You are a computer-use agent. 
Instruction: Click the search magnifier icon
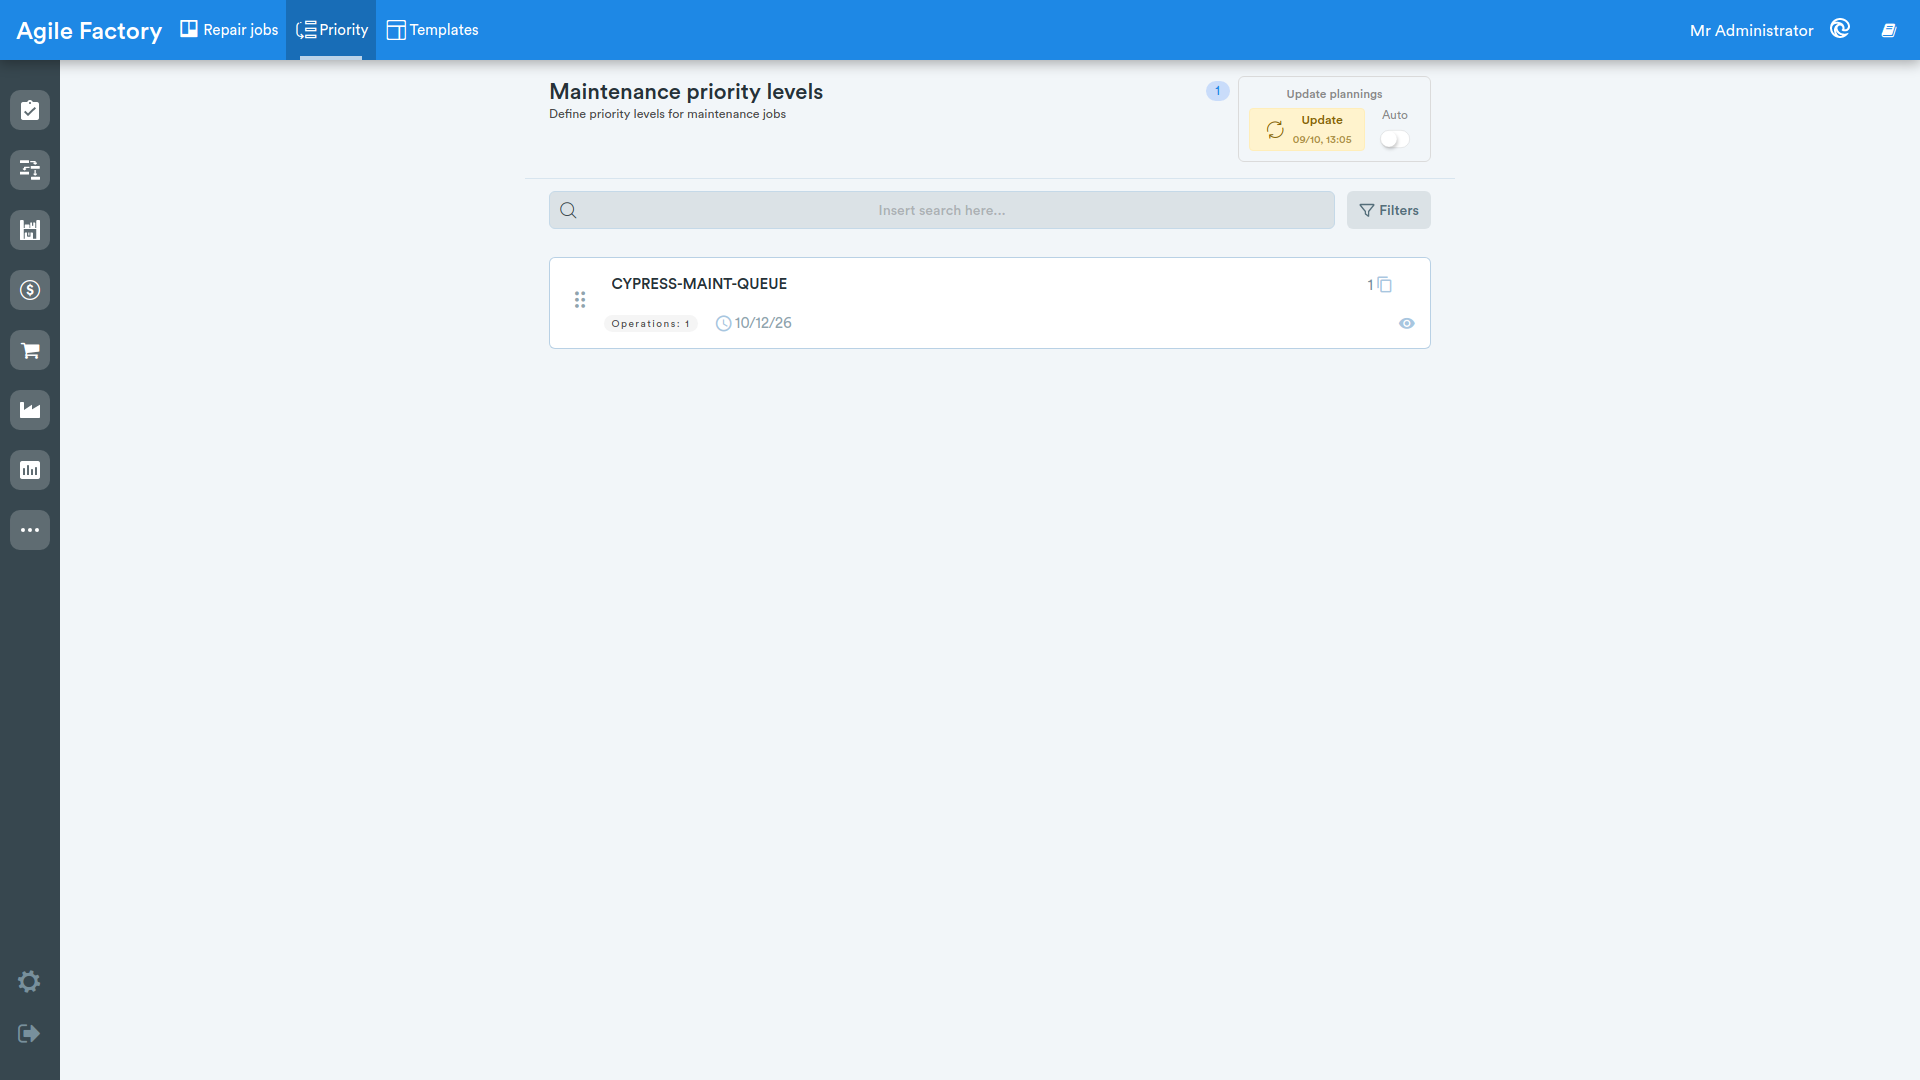pyautogui.click(x=568, y=210)
